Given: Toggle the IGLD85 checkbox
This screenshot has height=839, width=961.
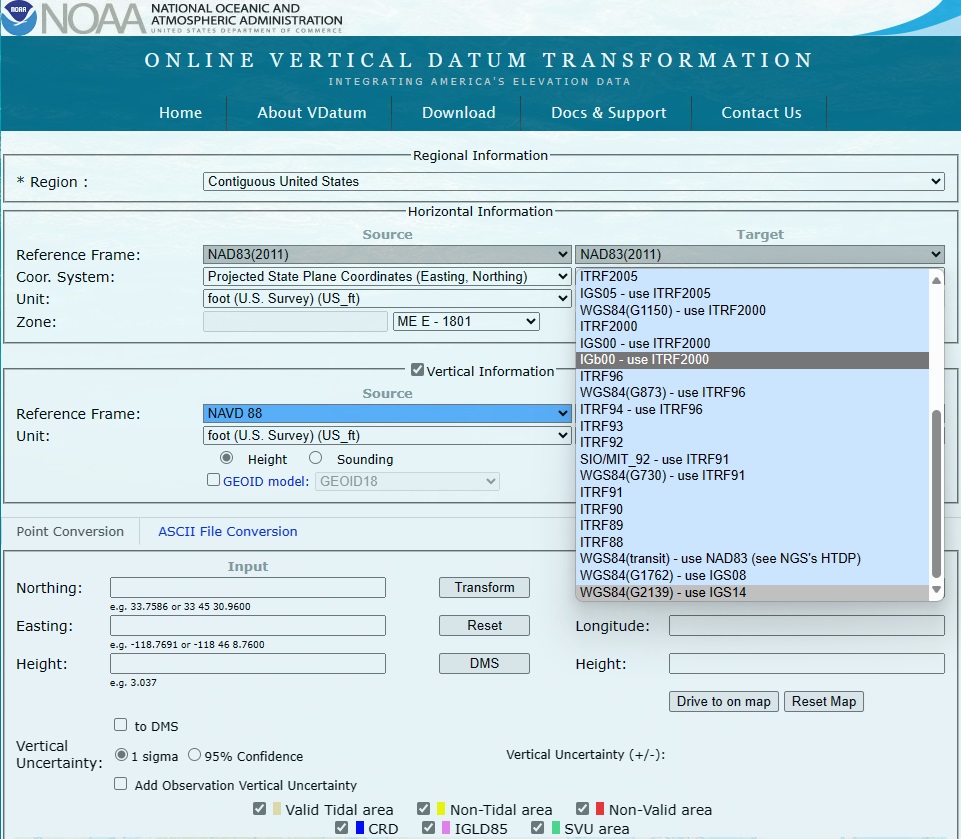Looking at the screenshot, I should [428, 827].
